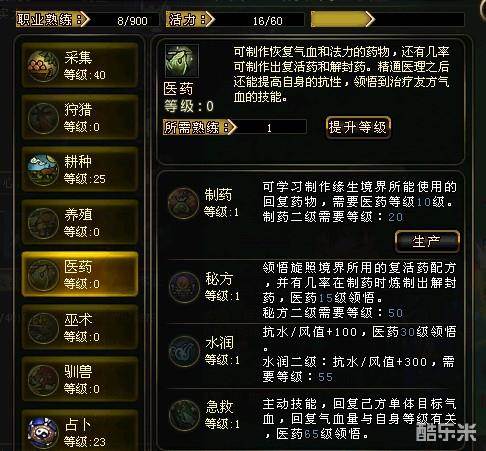Click the 水润 skill round icon
The image size is (486, 451).
(x=184, y=351)
